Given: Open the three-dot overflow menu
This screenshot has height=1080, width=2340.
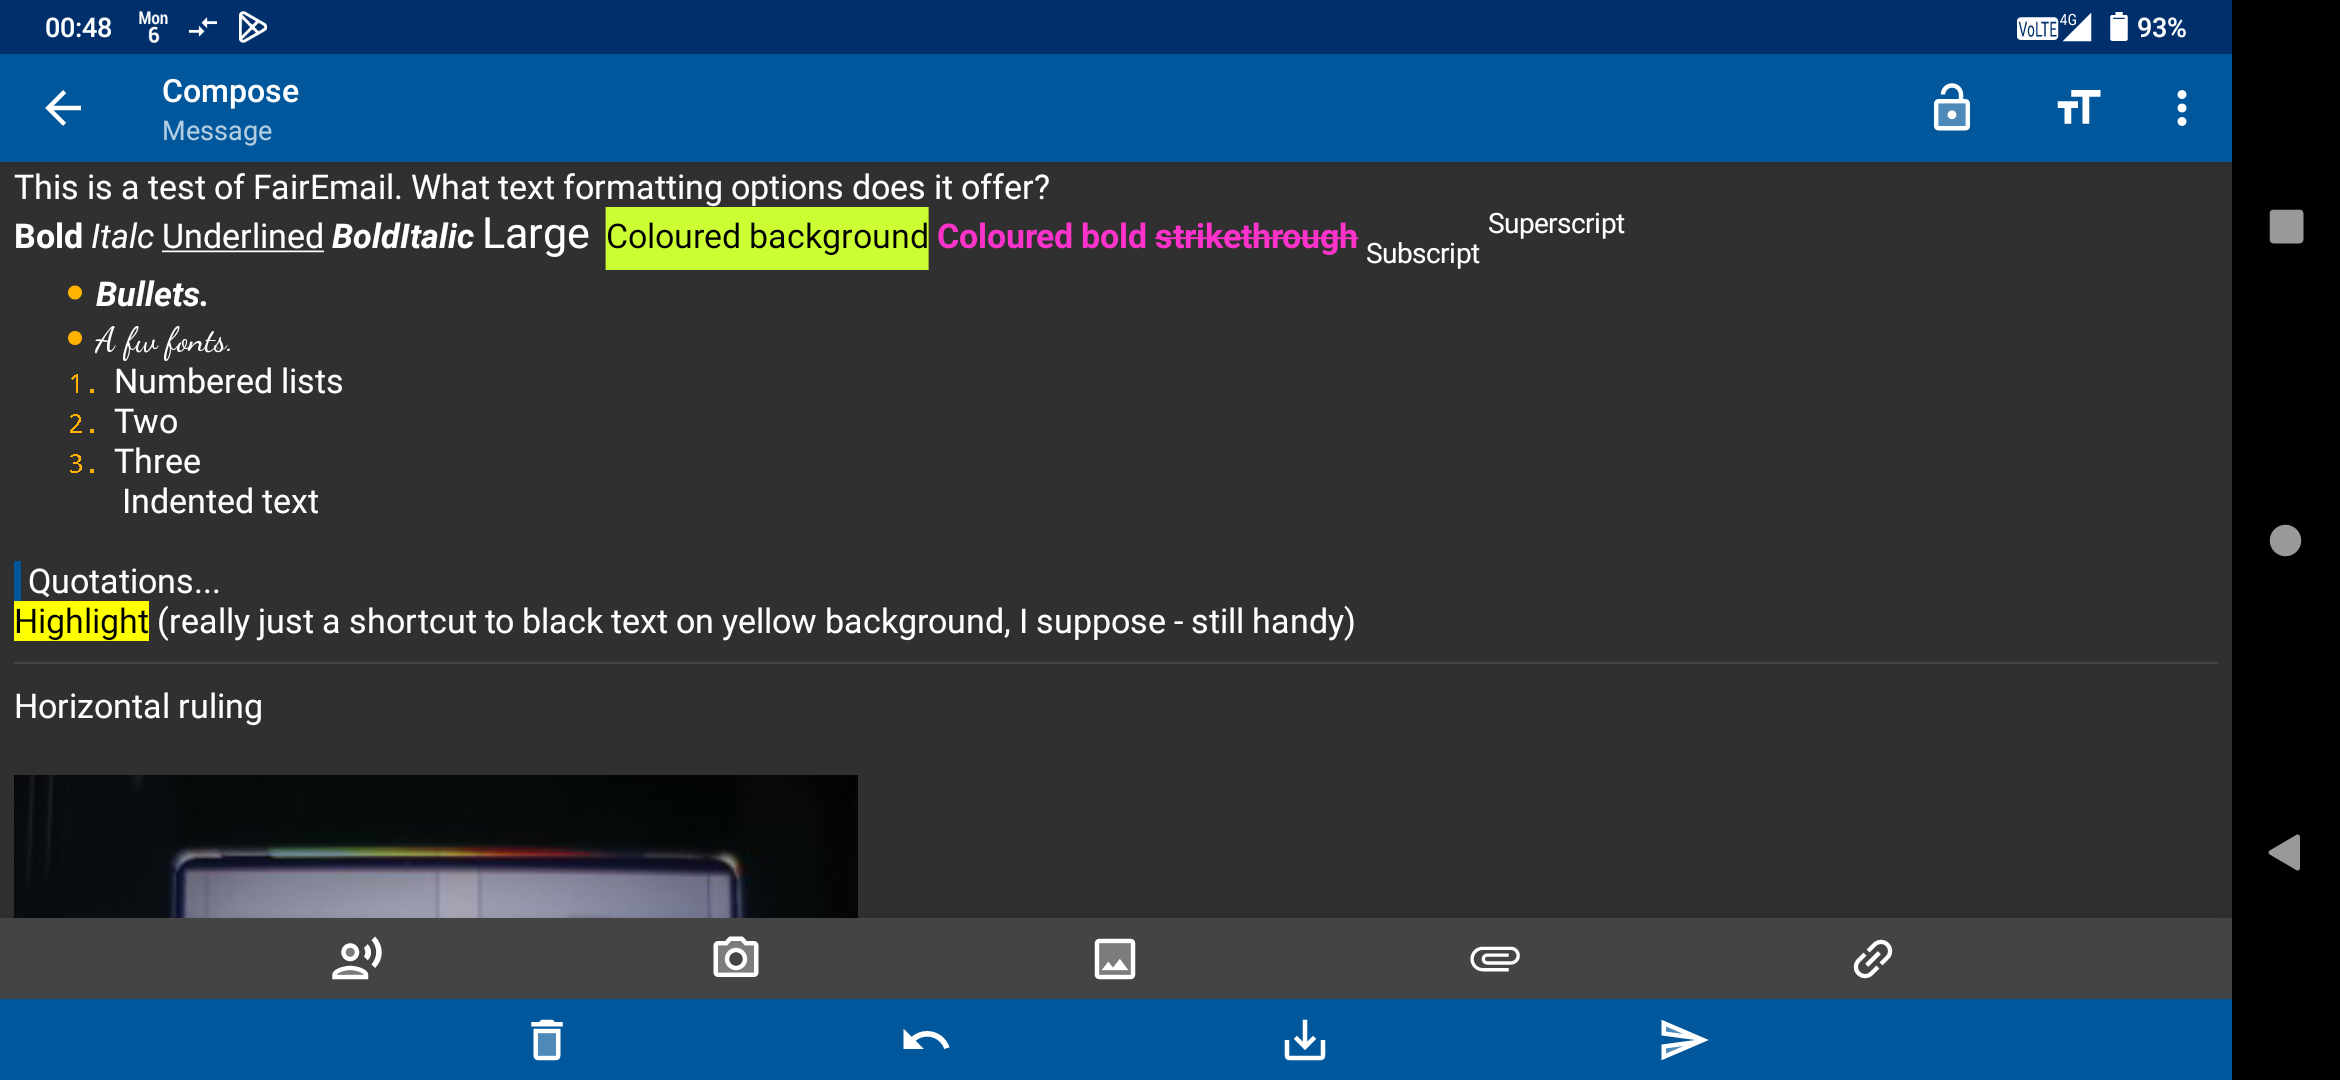Looking at the screenshot, I should tap(2181, 108).
